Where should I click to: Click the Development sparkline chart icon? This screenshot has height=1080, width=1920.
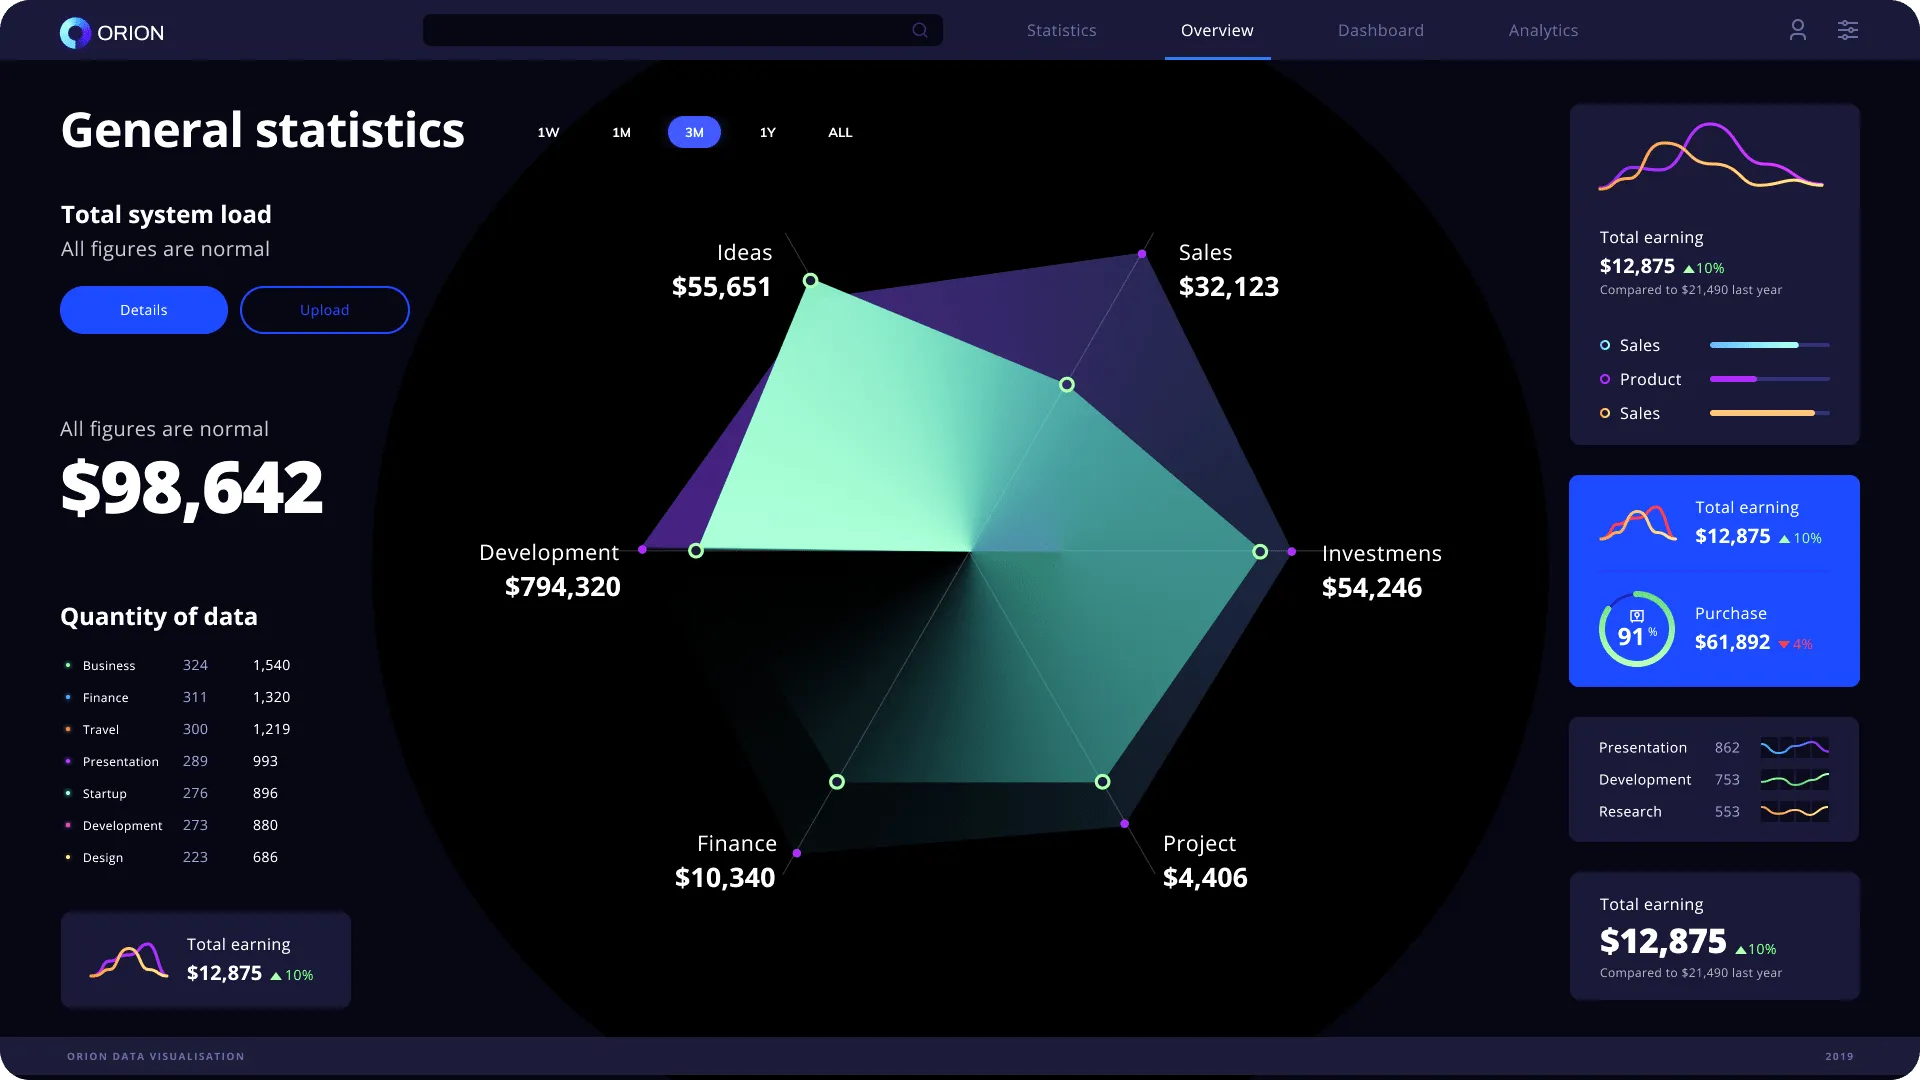(1794, 779)
